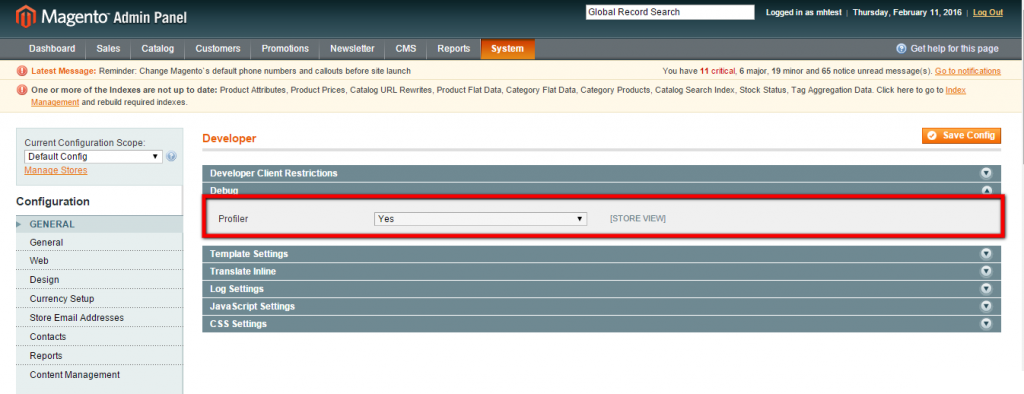The image size is (1024, 394).
Task: Open the CMS menu
Action: coord(406,48)
